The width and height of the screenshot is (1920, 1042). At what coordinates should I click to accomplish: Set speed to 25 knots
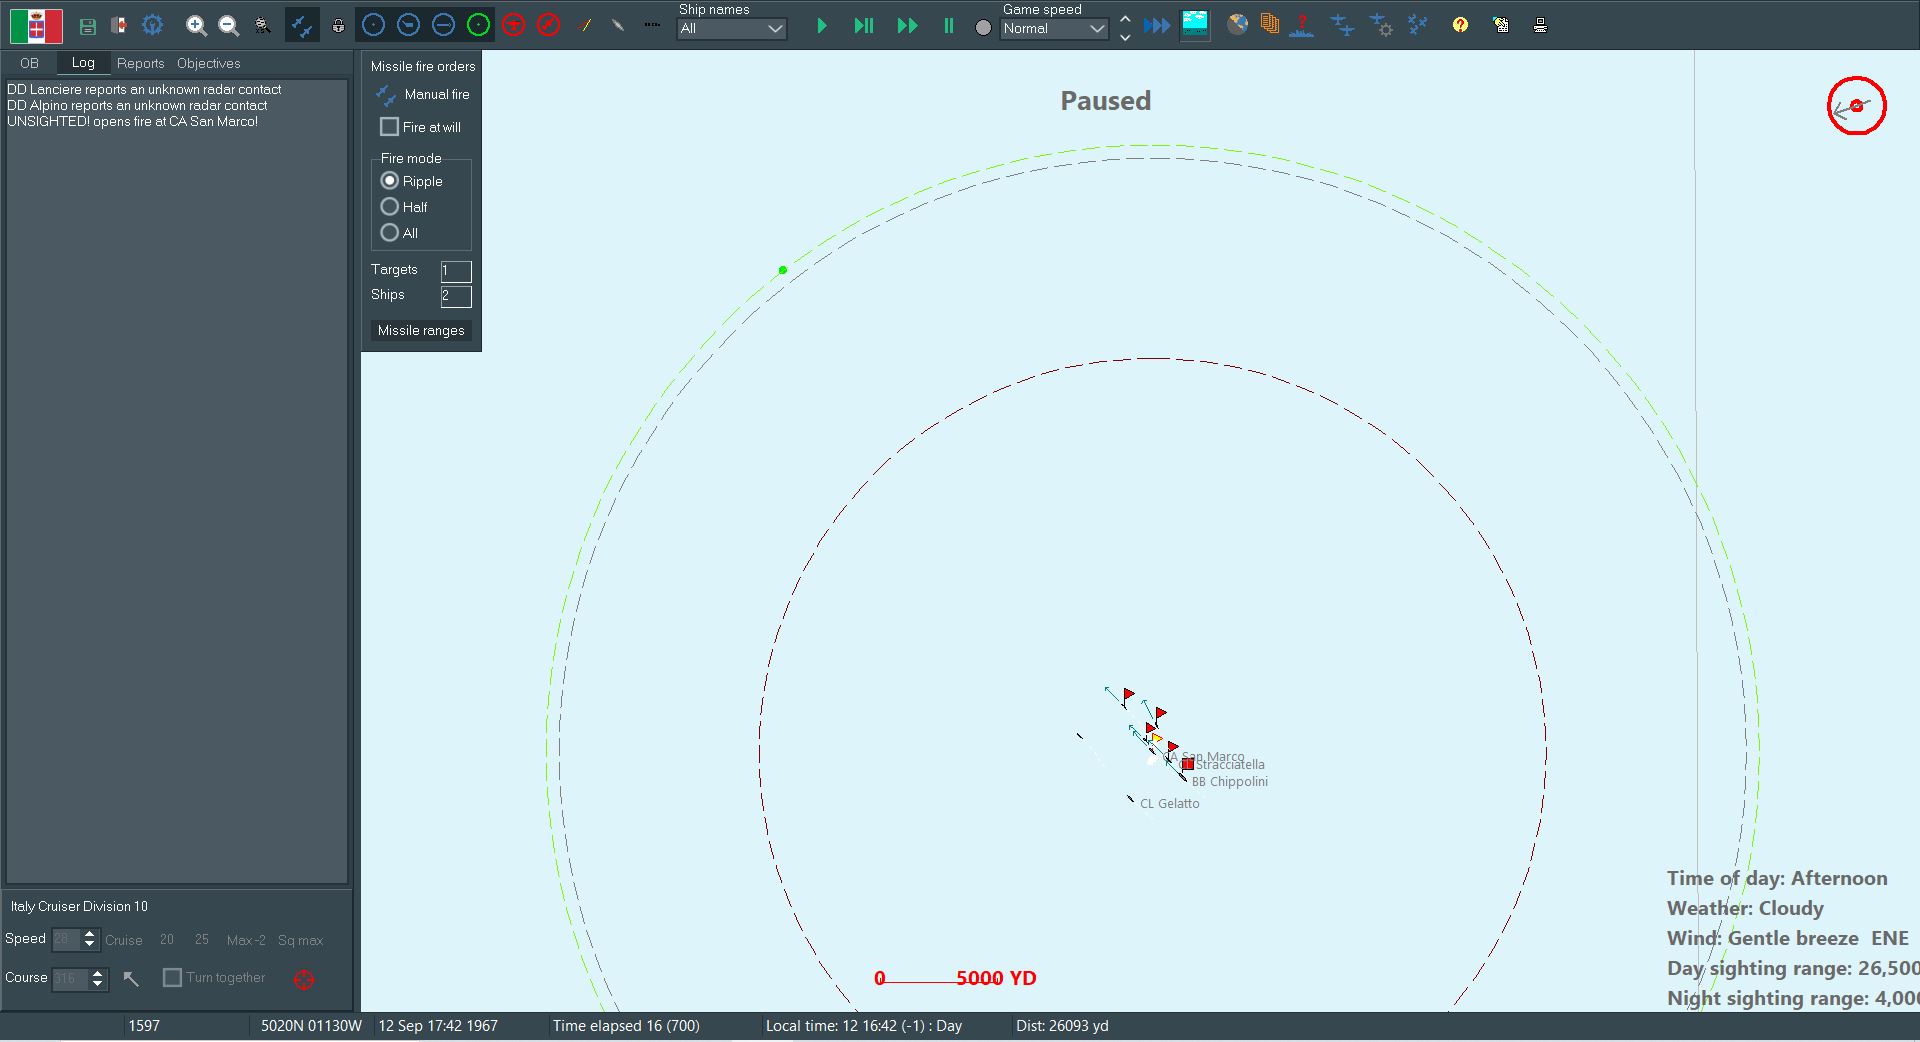(x=202, y=940)
